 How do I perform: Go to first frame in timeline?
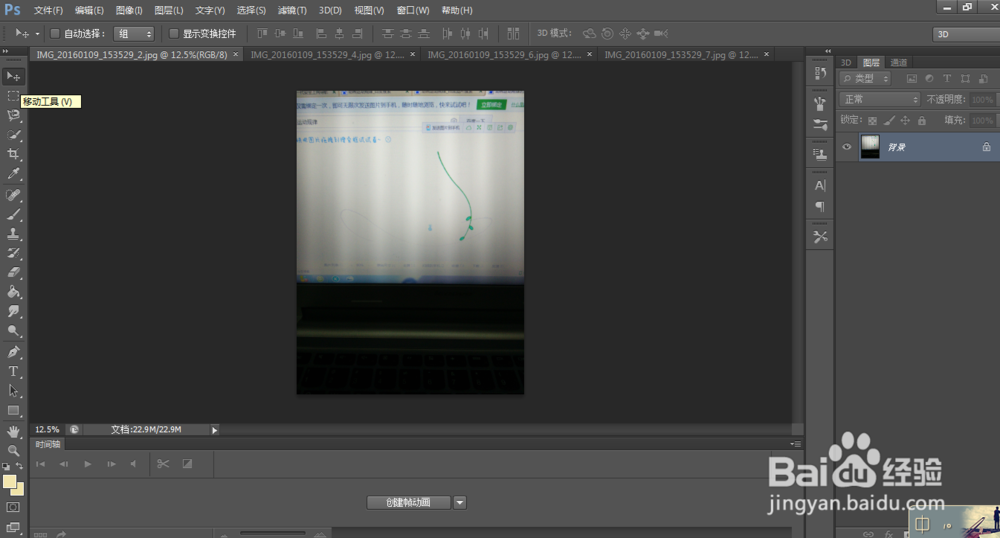(40, 464)
